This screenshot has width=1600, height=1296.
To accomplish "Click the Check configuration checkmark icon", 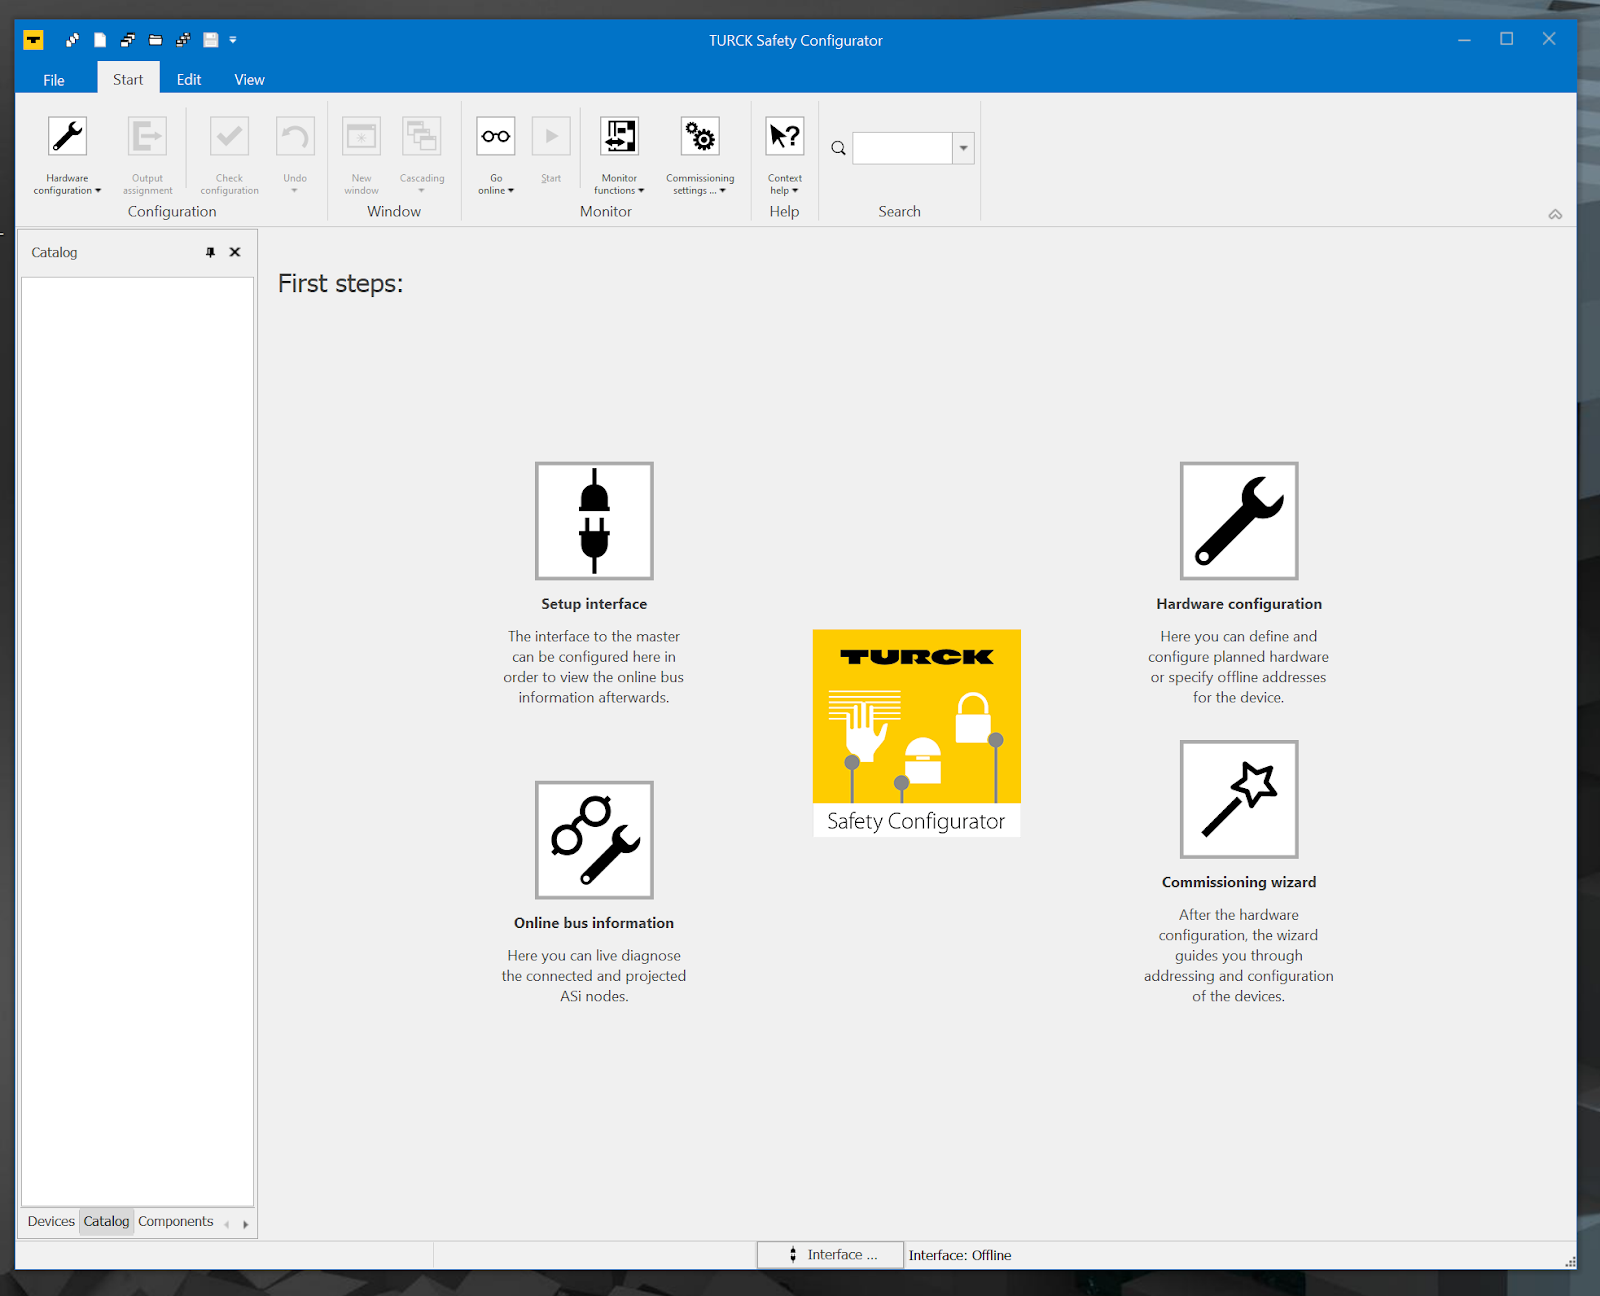I will pos(229,137).
